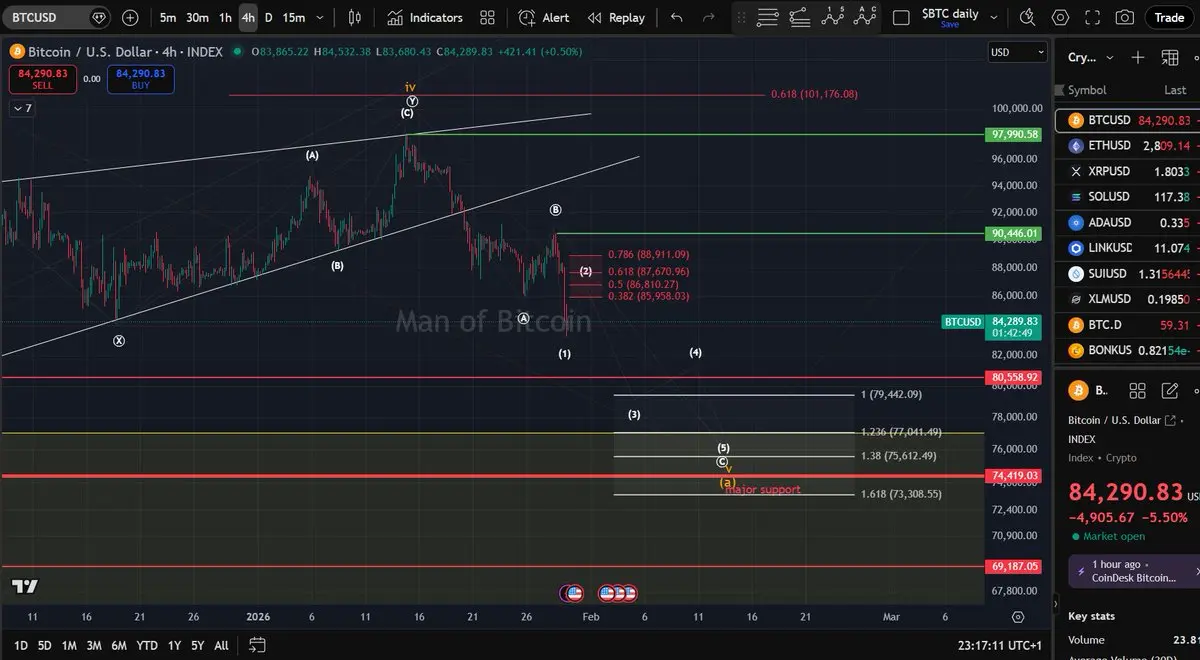Click the red SELL 84,290.83 button

(x=42, y=78)
